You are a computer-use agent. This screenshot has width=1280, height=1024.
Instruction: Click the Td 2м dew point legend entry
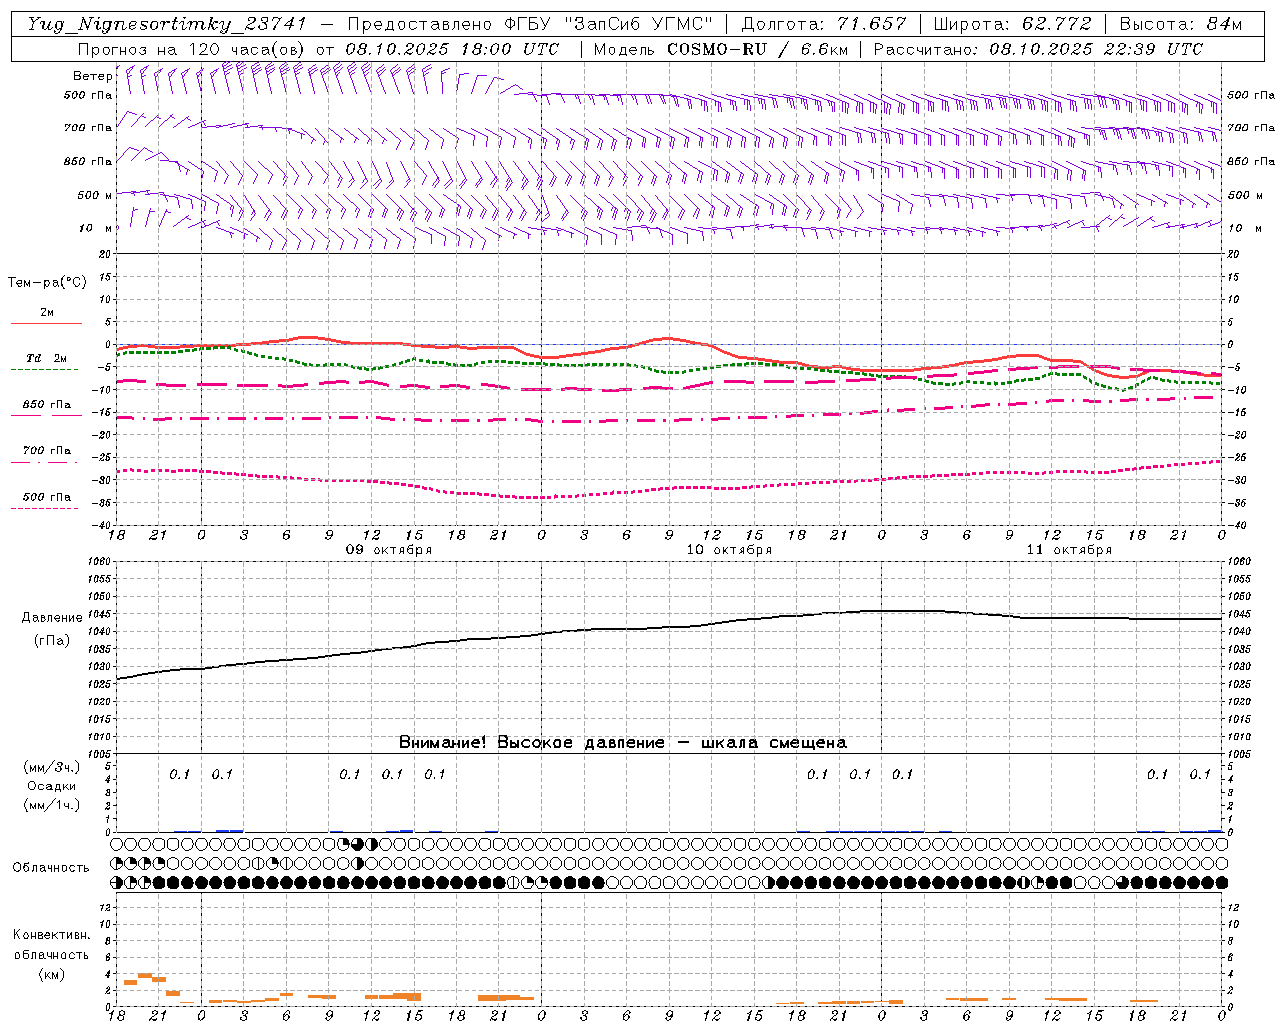point(47,358)
